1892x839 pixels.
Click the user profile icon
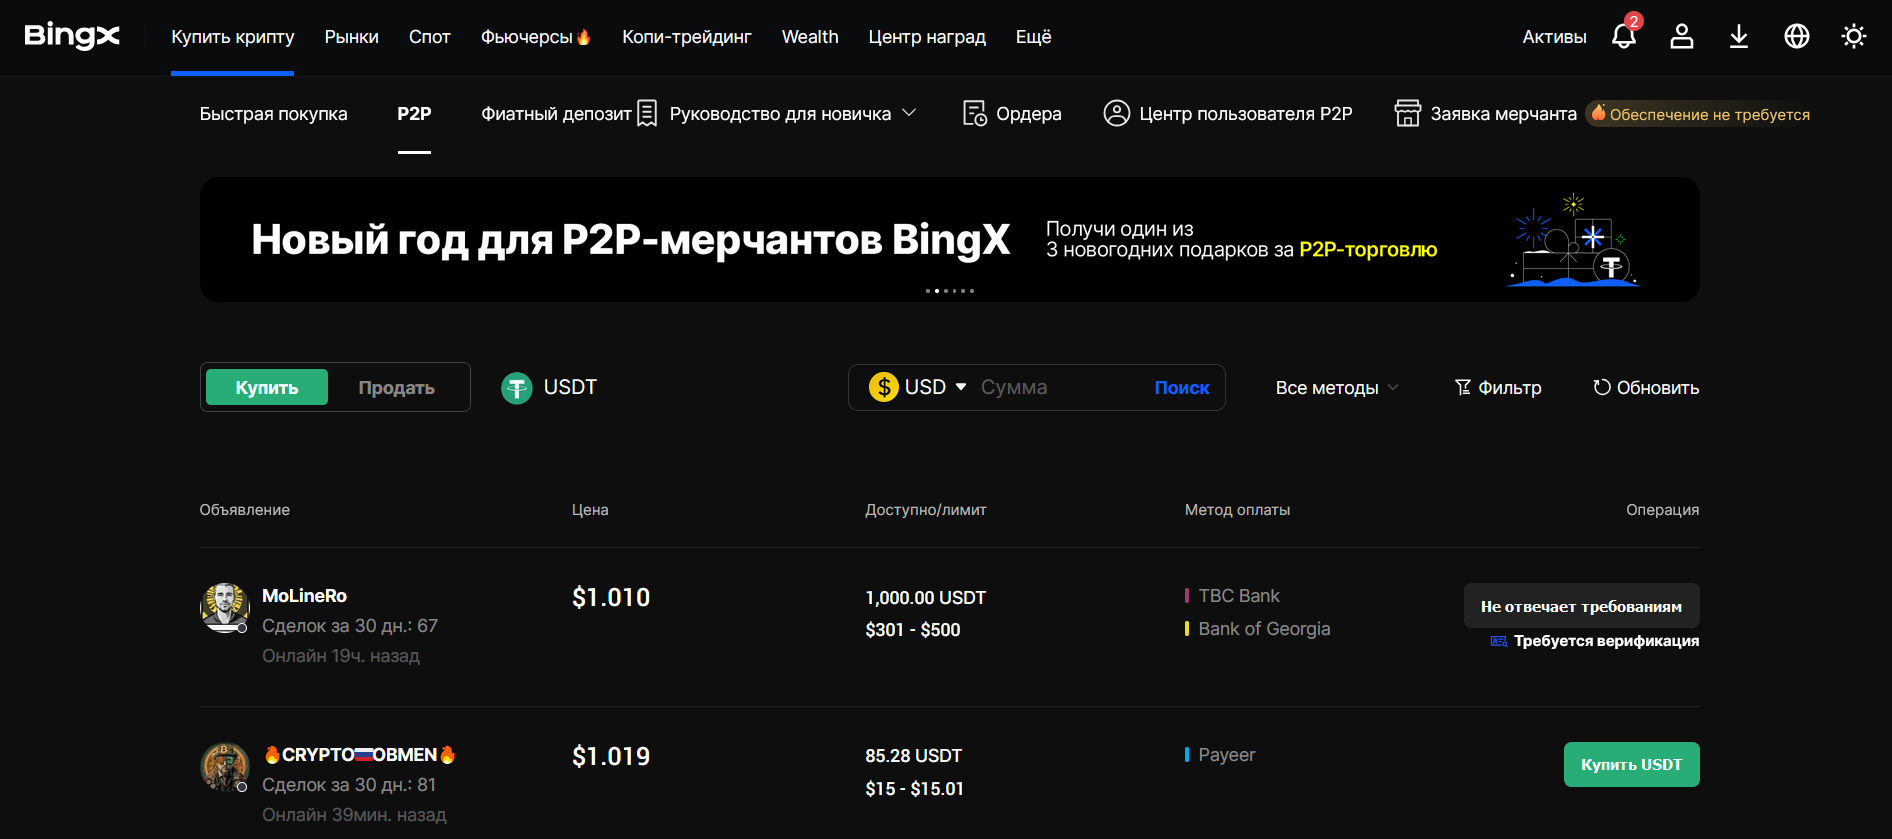pos(1682,37)
